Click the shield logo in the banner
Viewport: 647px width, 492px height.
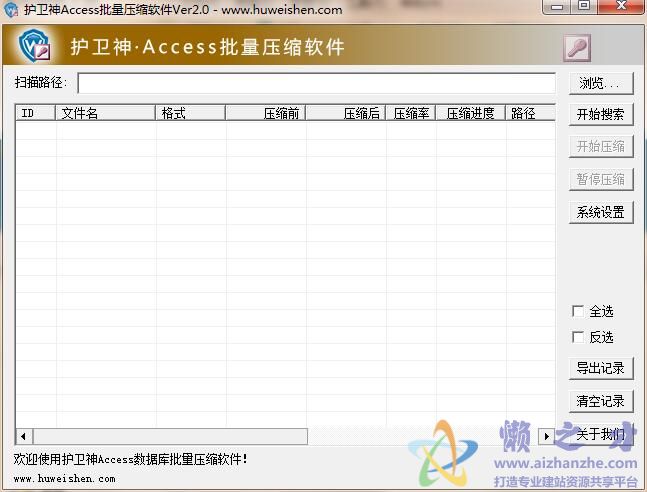(34, 45)
